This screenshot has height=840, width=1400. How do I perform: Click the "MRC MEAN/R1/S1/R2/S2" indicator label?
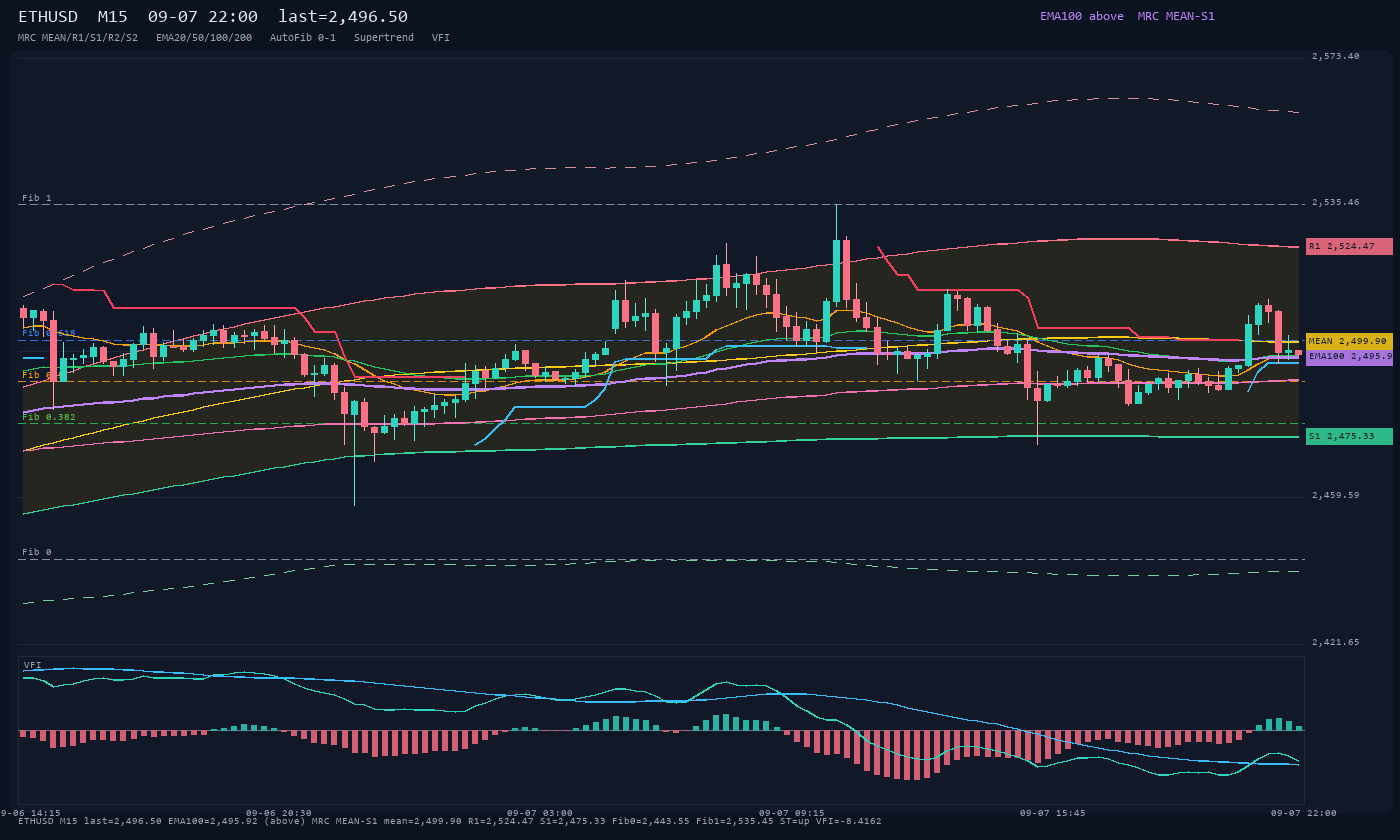pyautogui.click(x=78, y=38)
